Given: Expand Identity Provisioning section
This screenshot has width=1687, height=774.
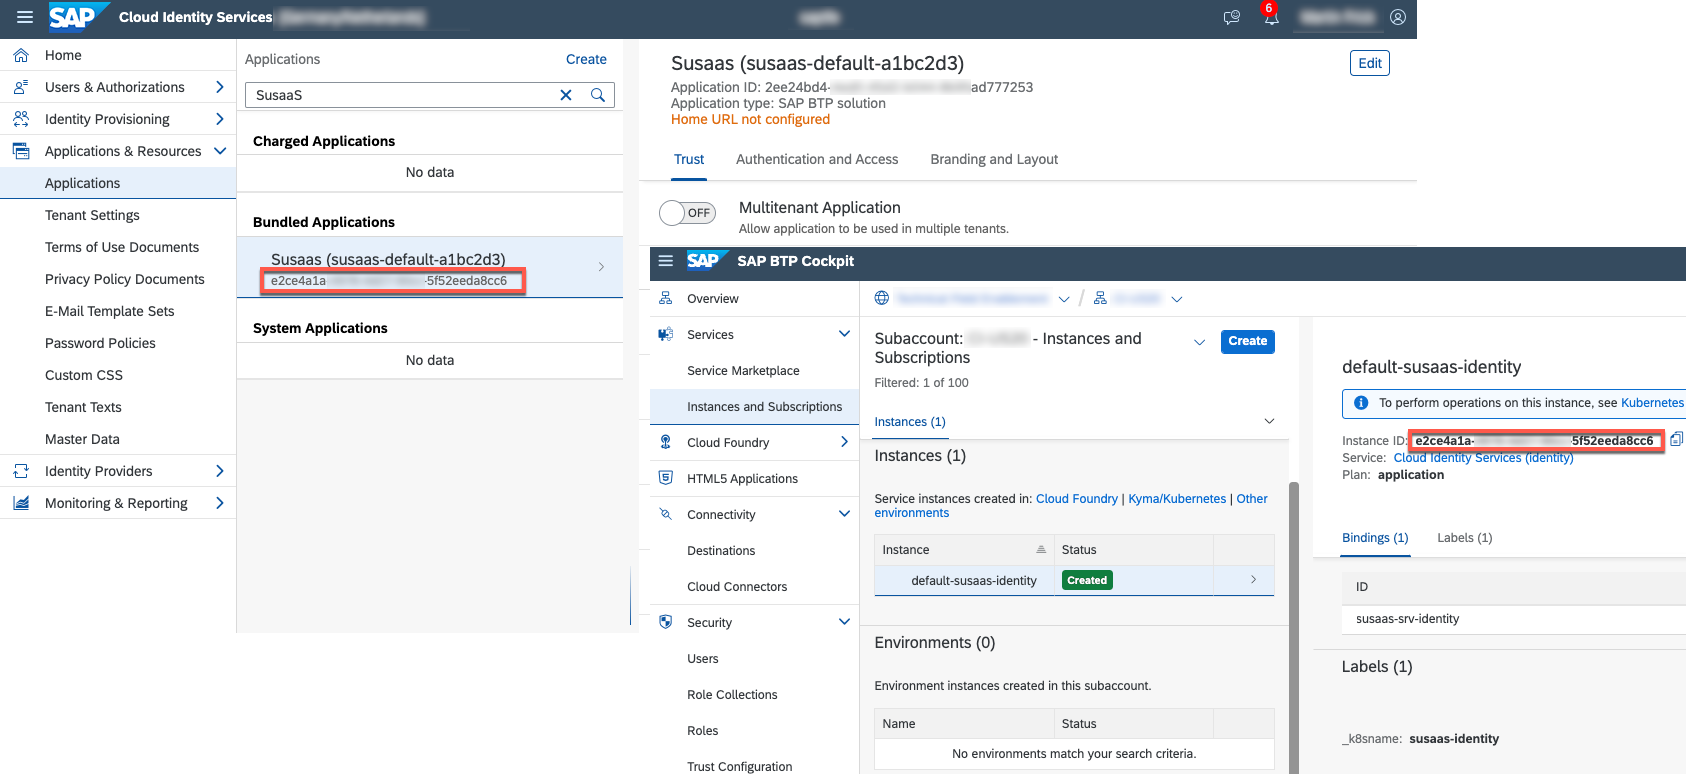Looking at the screenshot, I should coord(220,119).
